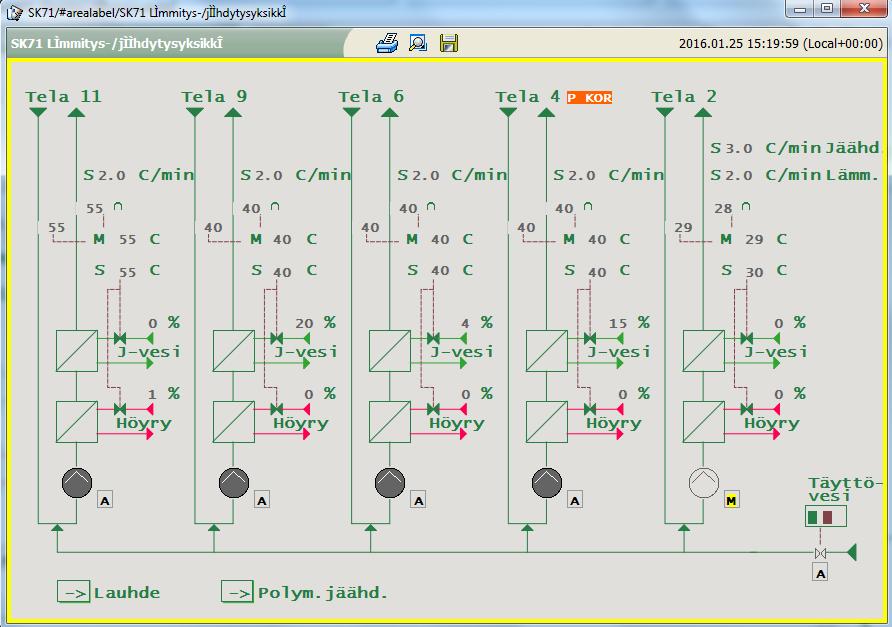Select the Tela 11 circulation pump
The height and width of the screenshot is (627, 892).
[77, 482]
